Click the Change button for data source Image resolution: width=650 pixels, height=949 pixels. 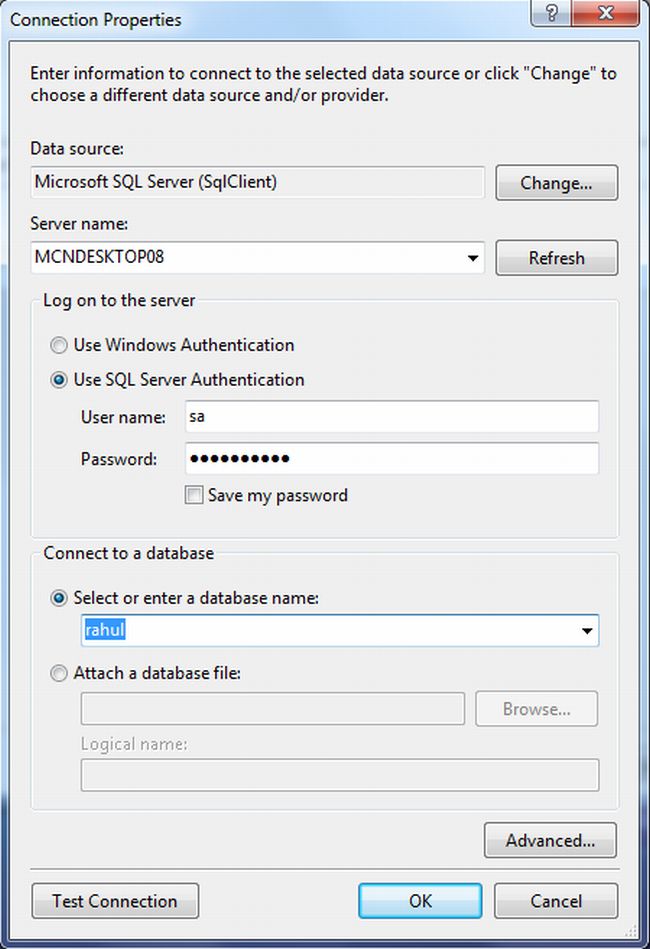556,182
